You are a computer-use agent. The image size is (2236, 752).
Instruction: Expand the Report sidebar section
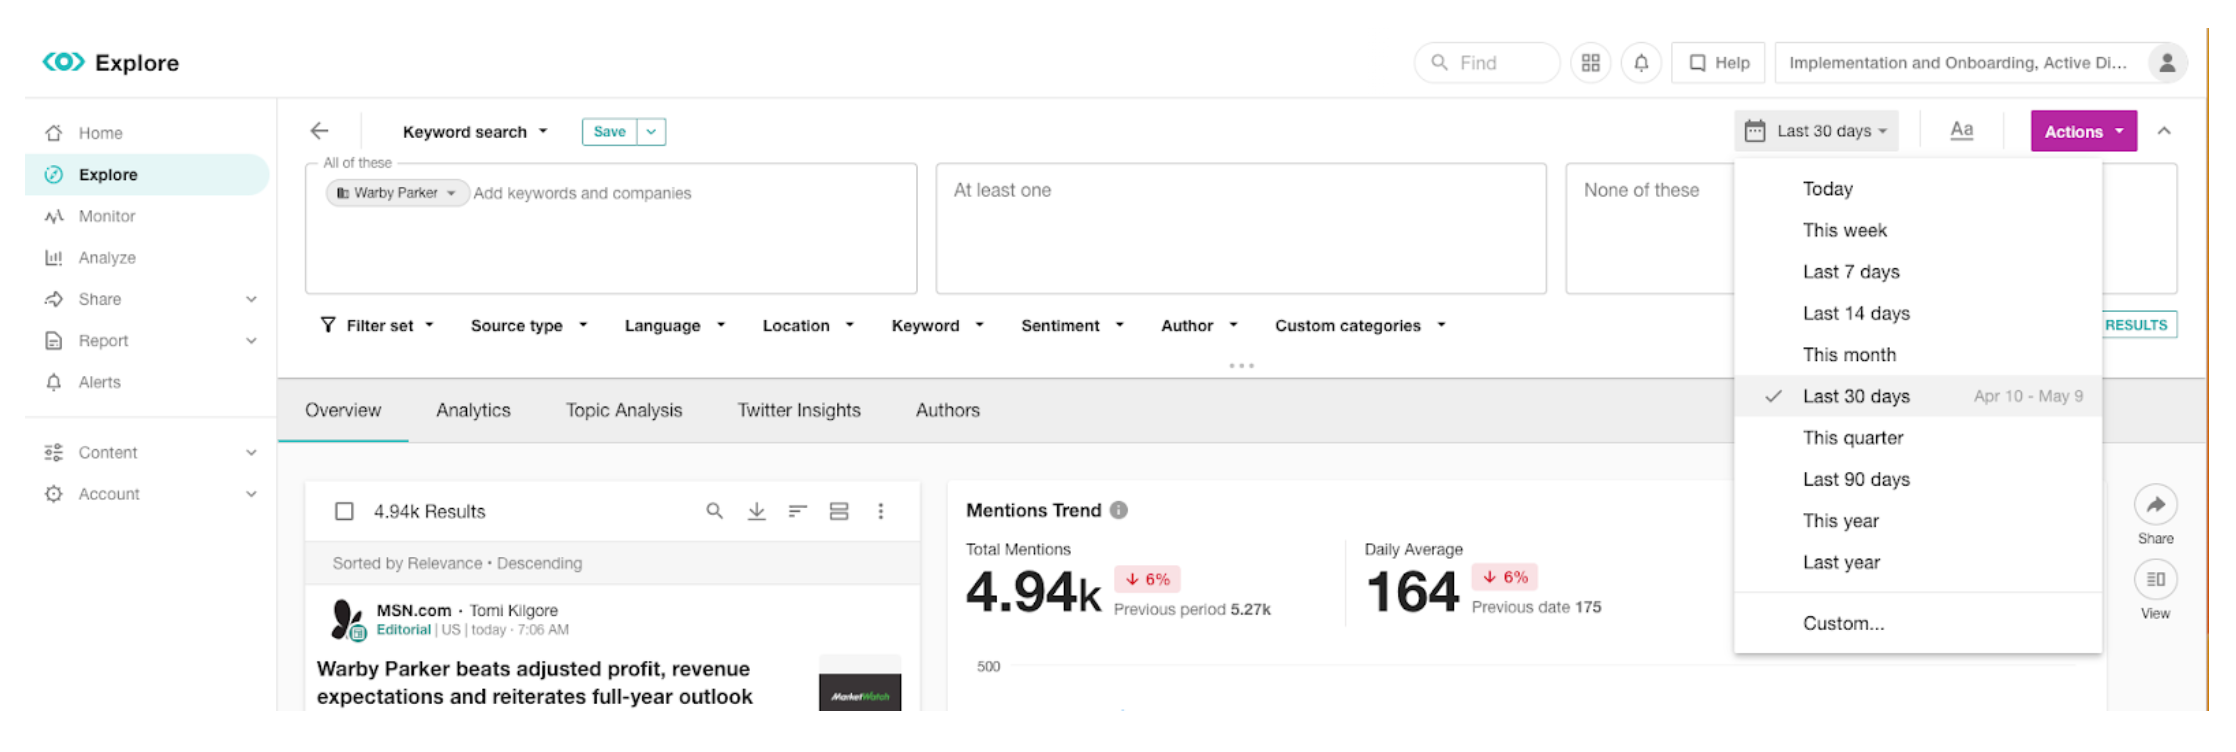(x=251, y=341)
